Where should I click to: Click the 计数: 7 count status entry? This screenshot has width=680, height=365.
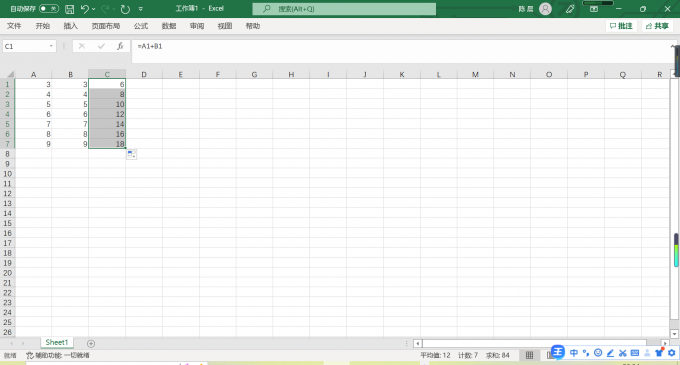[x=468, y=355]
